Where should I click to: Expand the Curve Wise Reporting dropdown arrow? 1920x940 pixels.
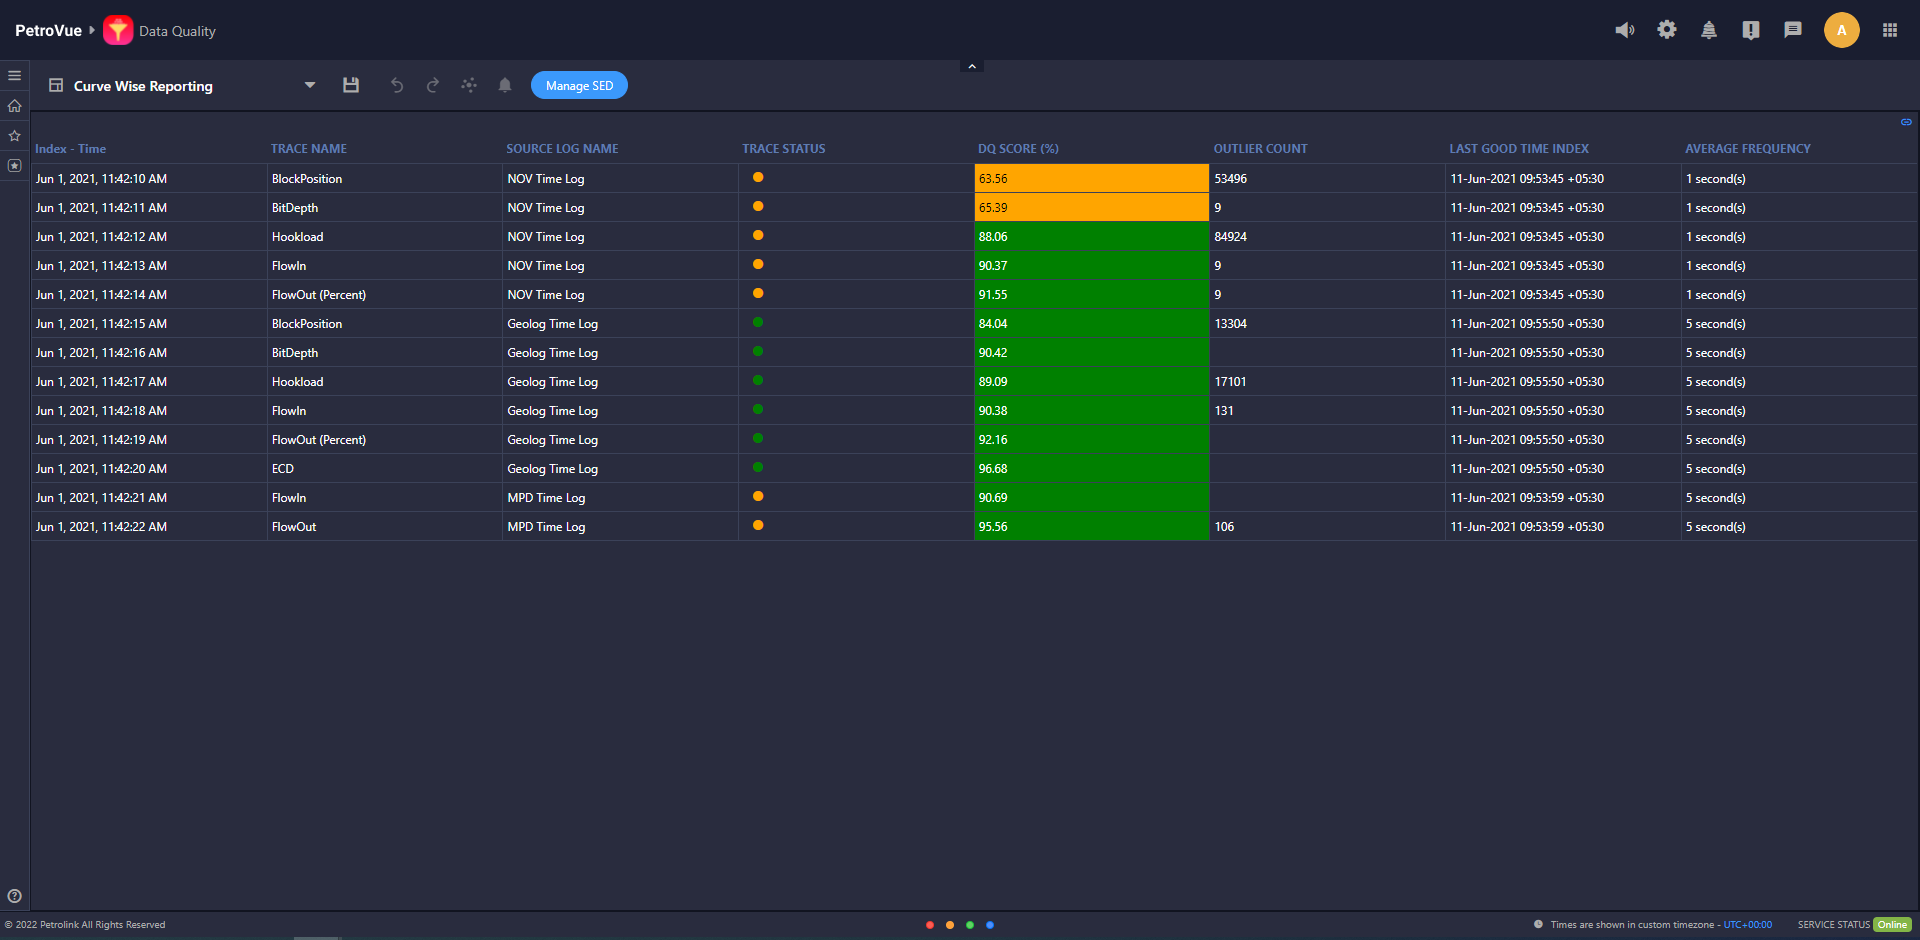tap(310, 86)
